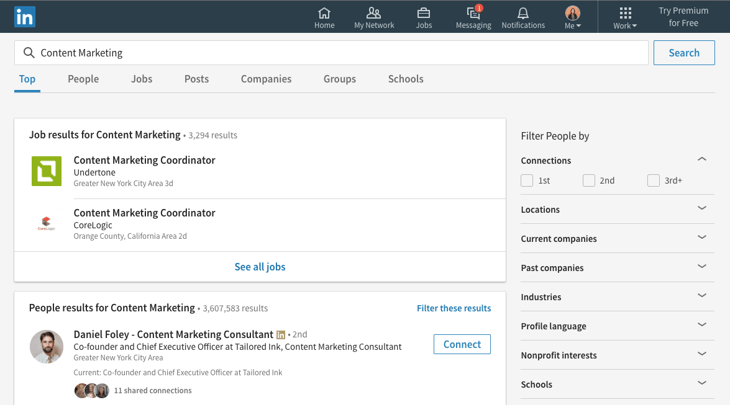
Task: Open the See all jobs link
Action: coord(260,267)
